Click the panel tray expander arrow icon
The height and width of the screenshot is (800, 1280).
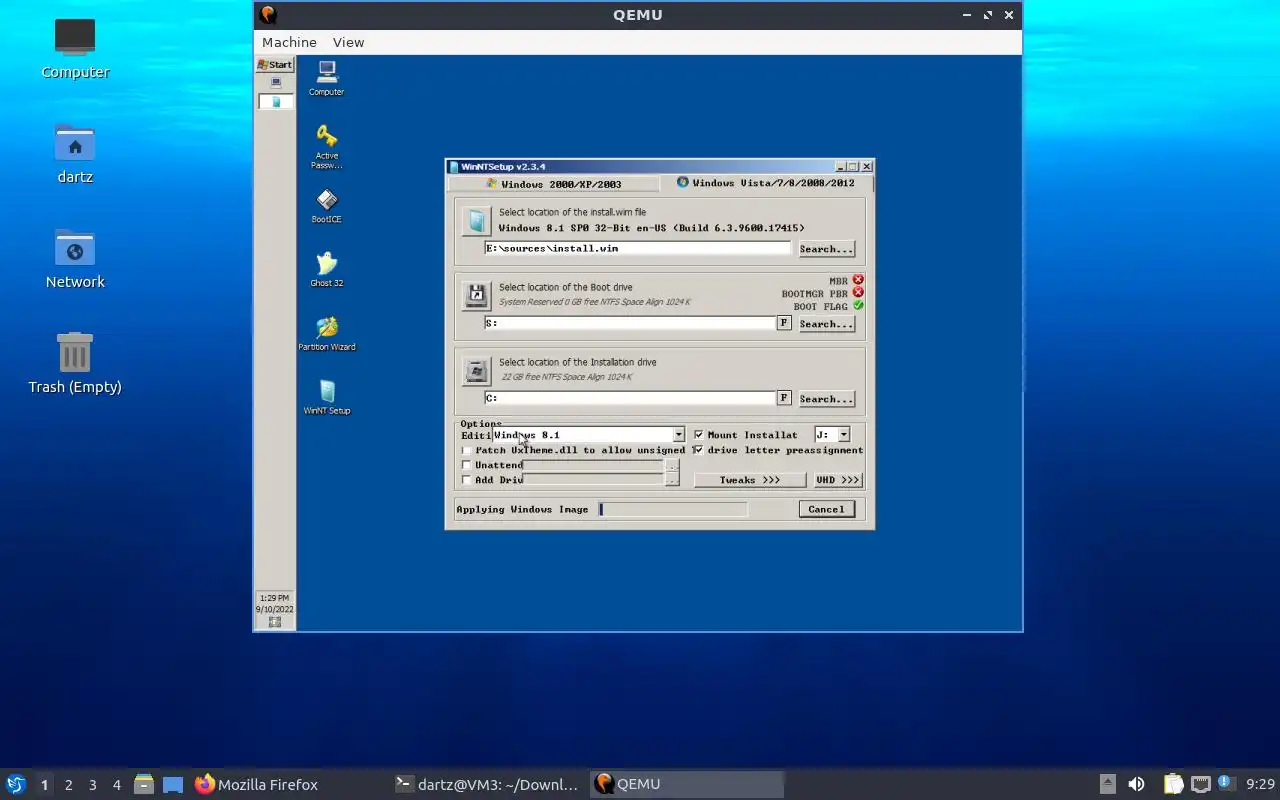(x=1107, y=784)
